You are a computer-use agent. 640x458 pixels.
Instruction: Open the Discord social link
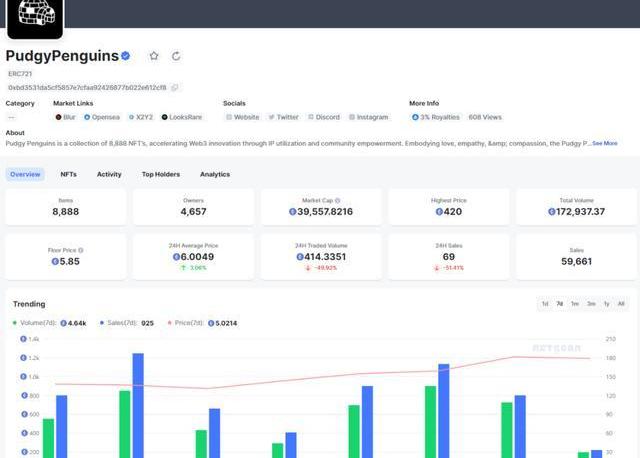(324, 117)
